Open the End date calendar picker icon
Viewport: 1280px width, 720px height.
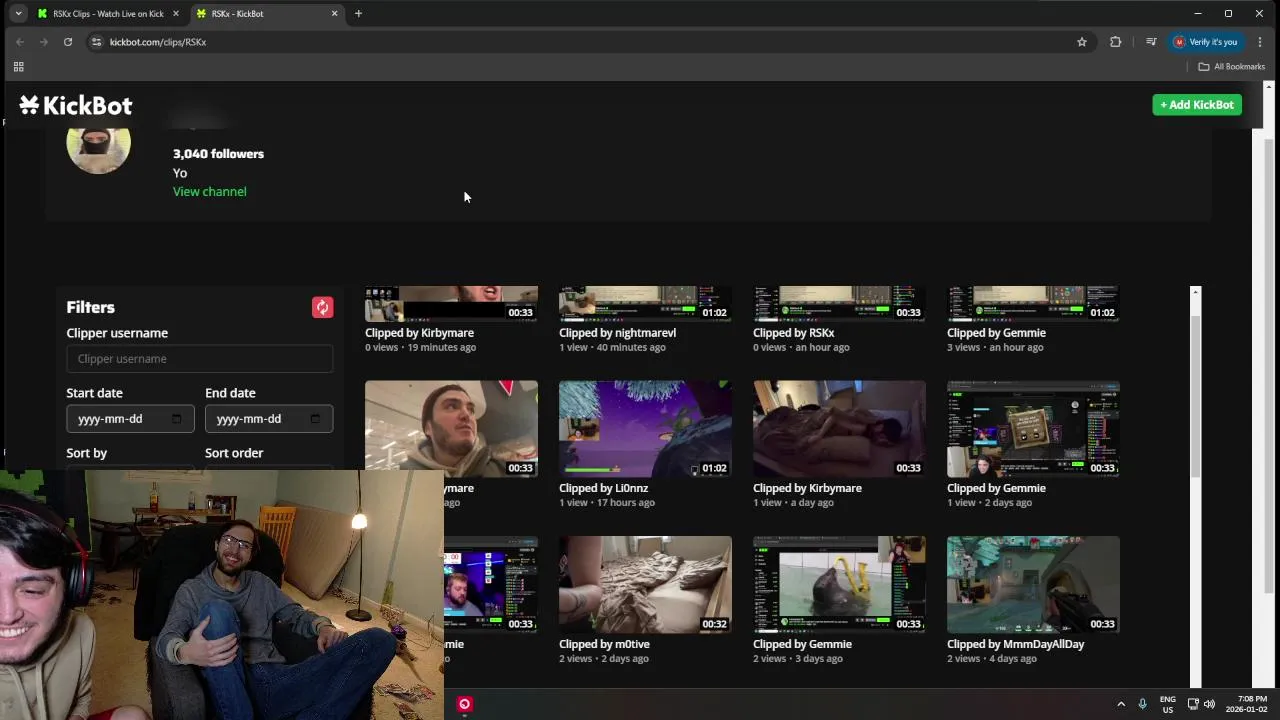pyautogui.click(x=315, y=419)
